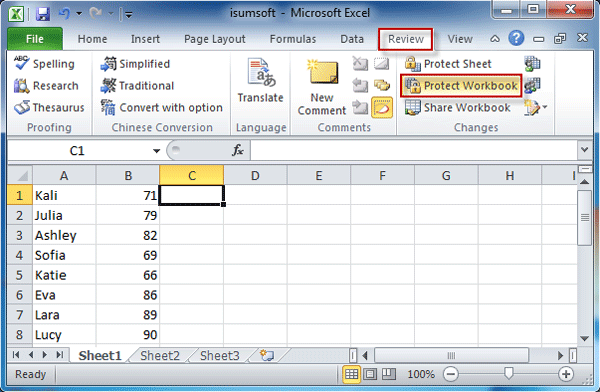This screenshot has height=392, width=600.
Task: Insert a New Comment
Action: pyautogui.click(x=322, y=87)
